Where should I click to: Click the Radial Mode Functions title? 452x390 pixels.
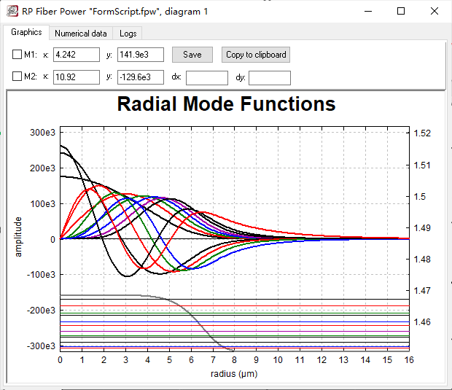coord(226,104)
